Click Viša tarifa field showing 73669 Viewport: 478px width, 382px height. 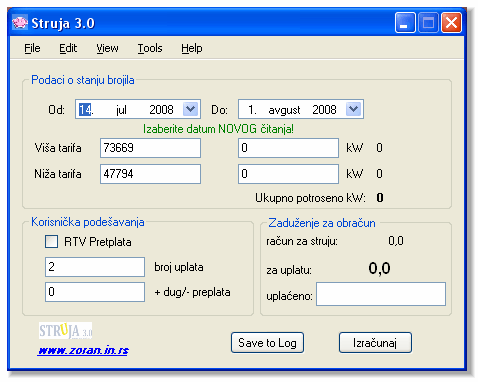point(150,148)
